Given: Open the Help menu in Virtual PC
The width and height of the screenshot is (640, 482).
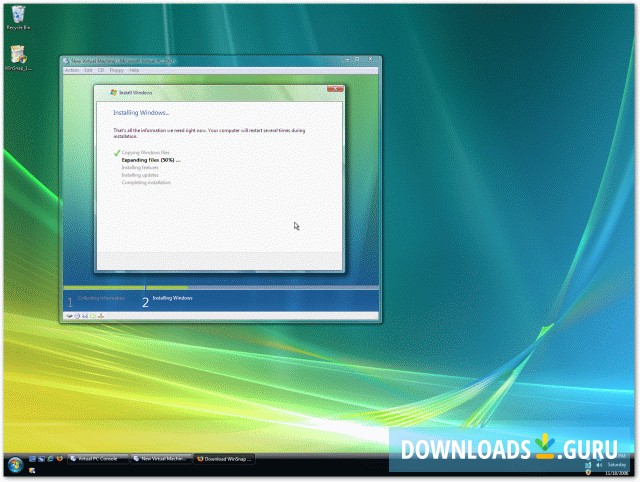Looking at the screenshot, I should (x=134, y=70).
